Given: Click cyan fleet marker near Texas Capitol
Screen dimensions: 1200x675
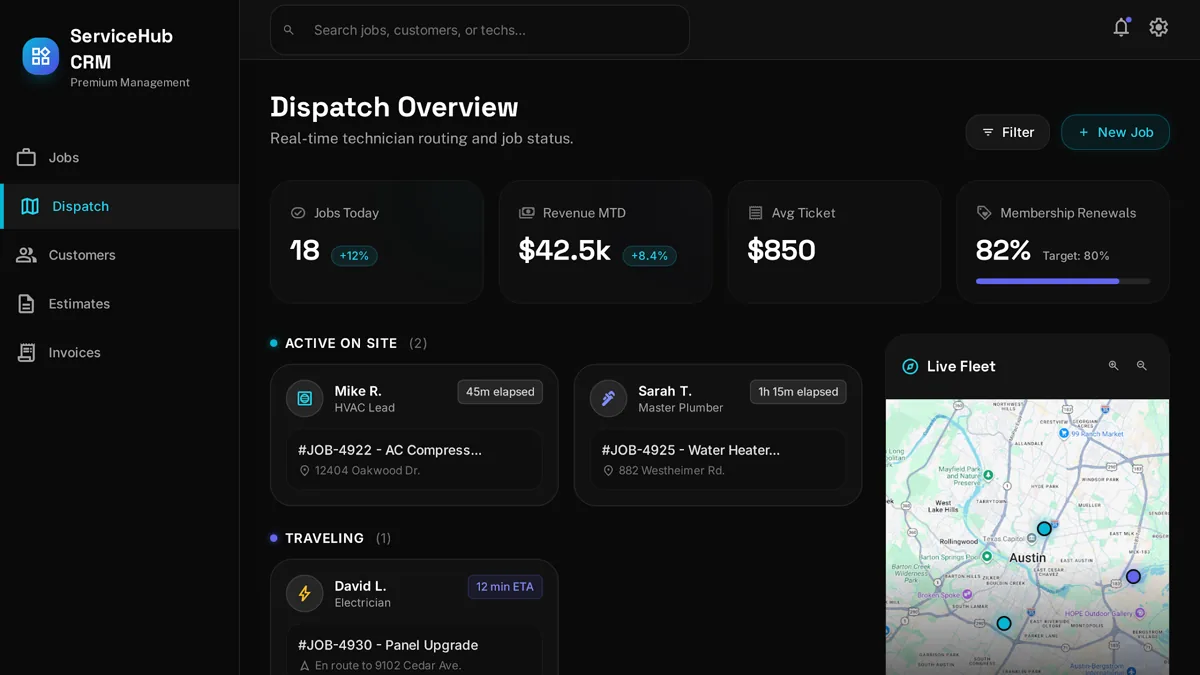Looking at the screenshot, I should [x=1044, y=528].
